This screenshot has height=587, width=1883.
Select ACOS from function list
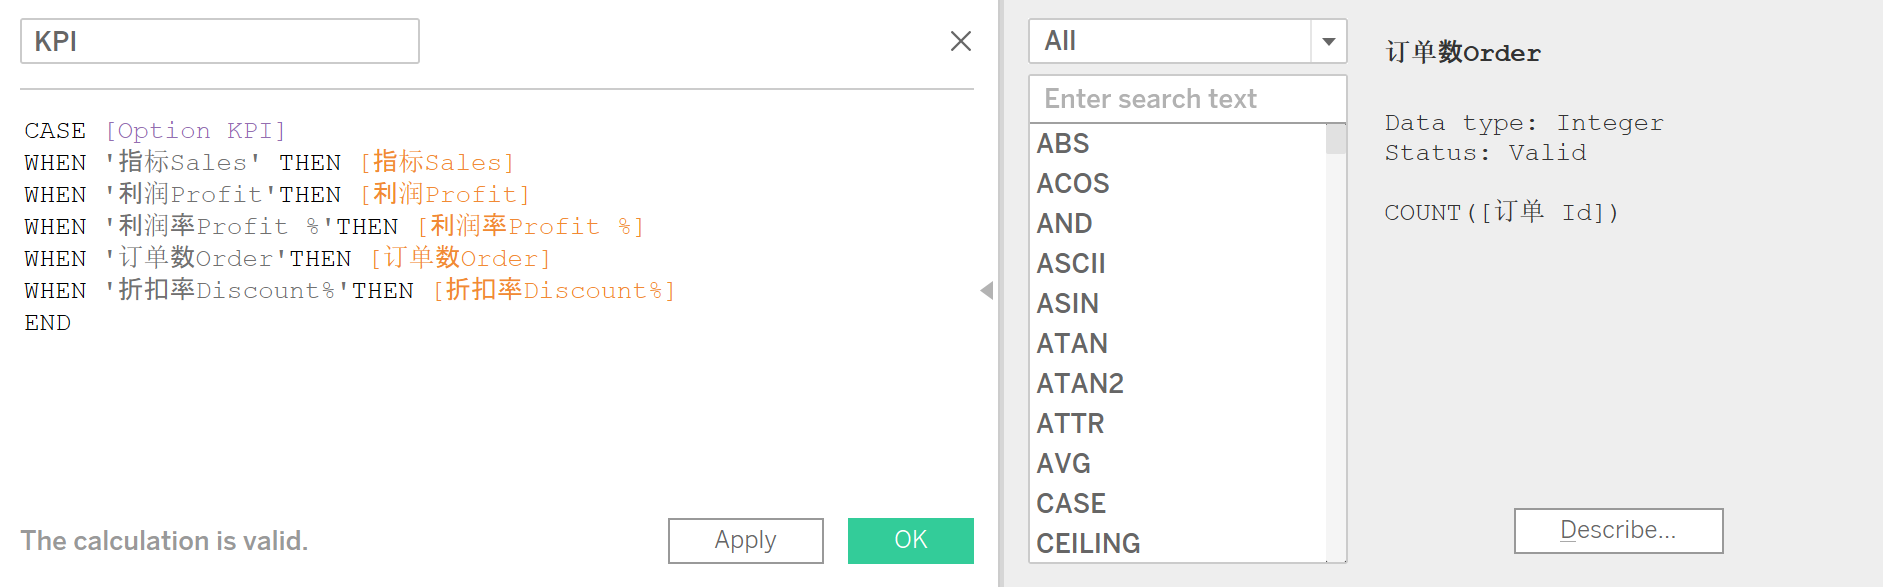point(1073,184)
